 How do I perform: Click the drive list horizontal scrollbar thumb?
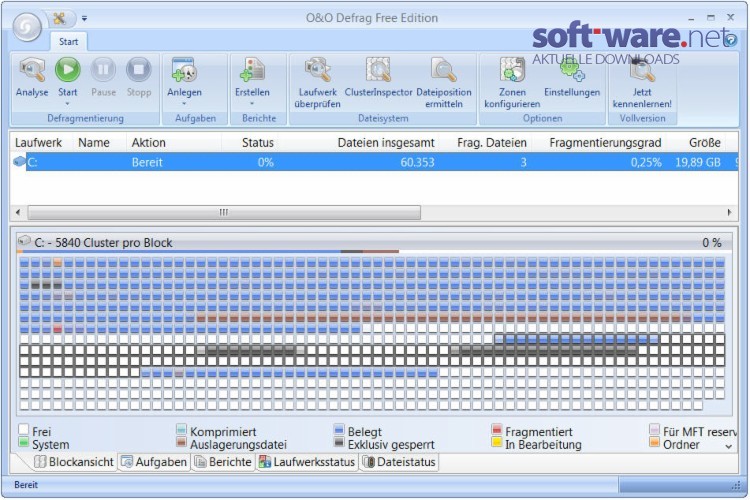224,212
